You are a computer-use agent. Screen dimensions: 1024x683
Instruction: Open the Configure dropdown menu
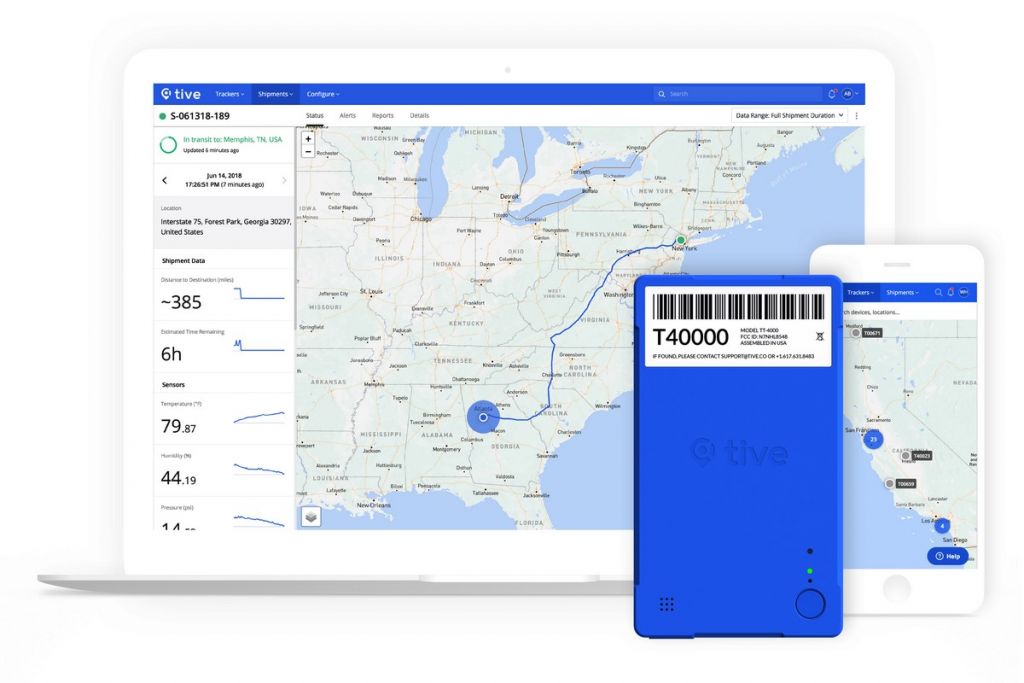click(322, 94)
